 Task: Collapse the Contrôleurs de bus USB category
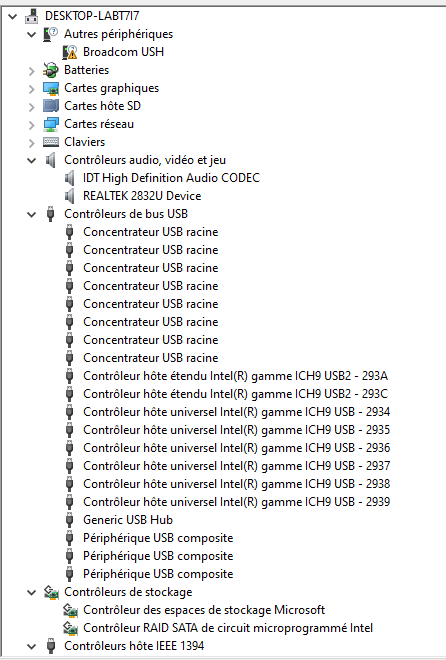click(x=32, y=214)
